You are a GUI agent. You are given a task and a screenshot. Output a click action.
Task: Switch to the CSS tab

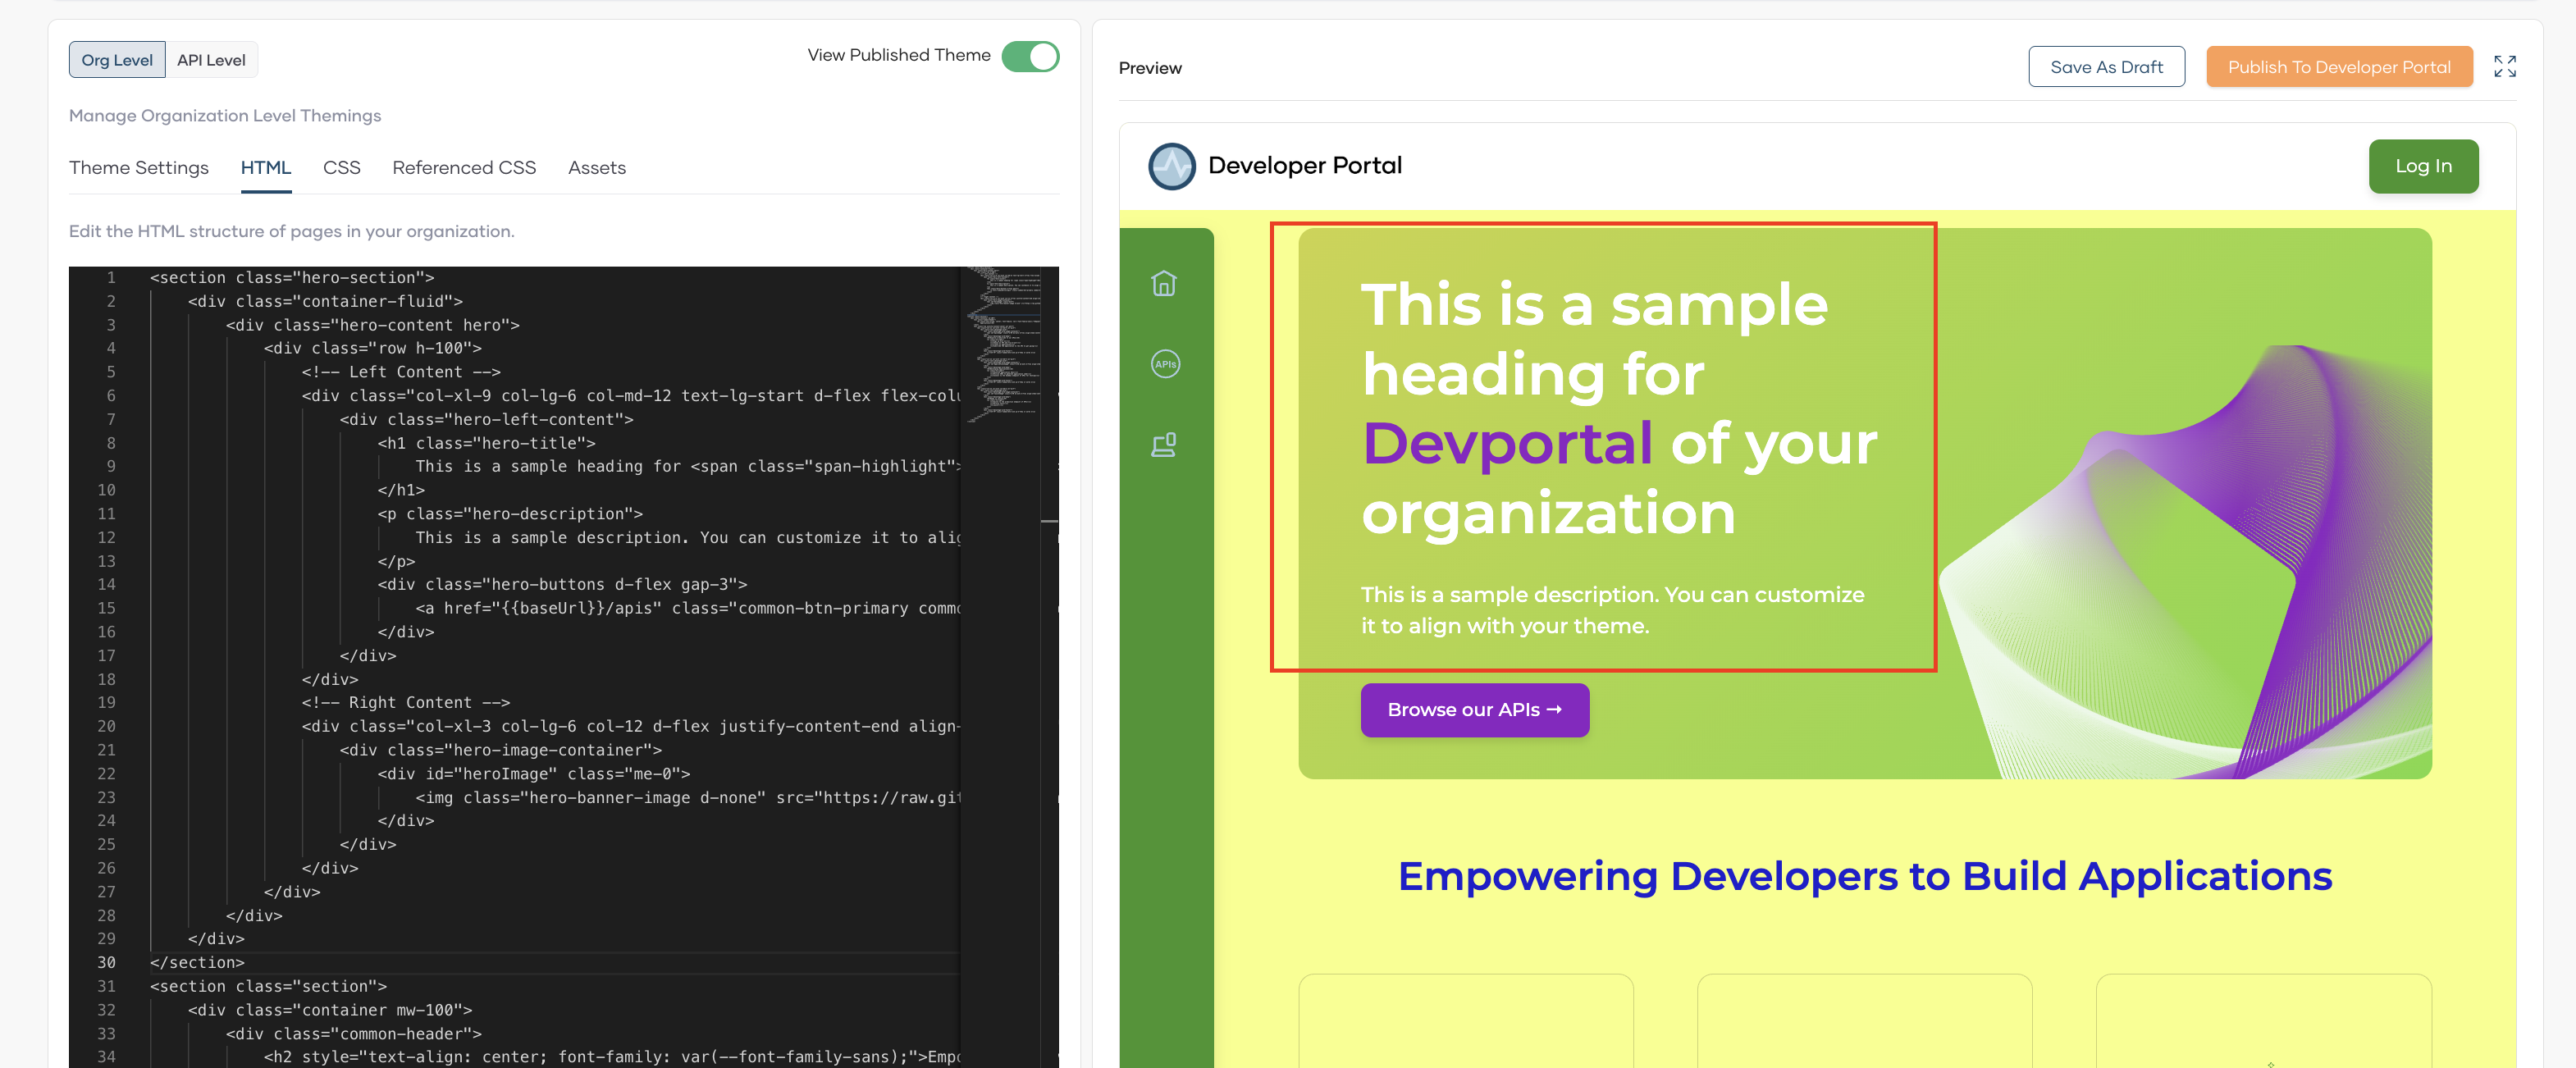tap(342, 167)
